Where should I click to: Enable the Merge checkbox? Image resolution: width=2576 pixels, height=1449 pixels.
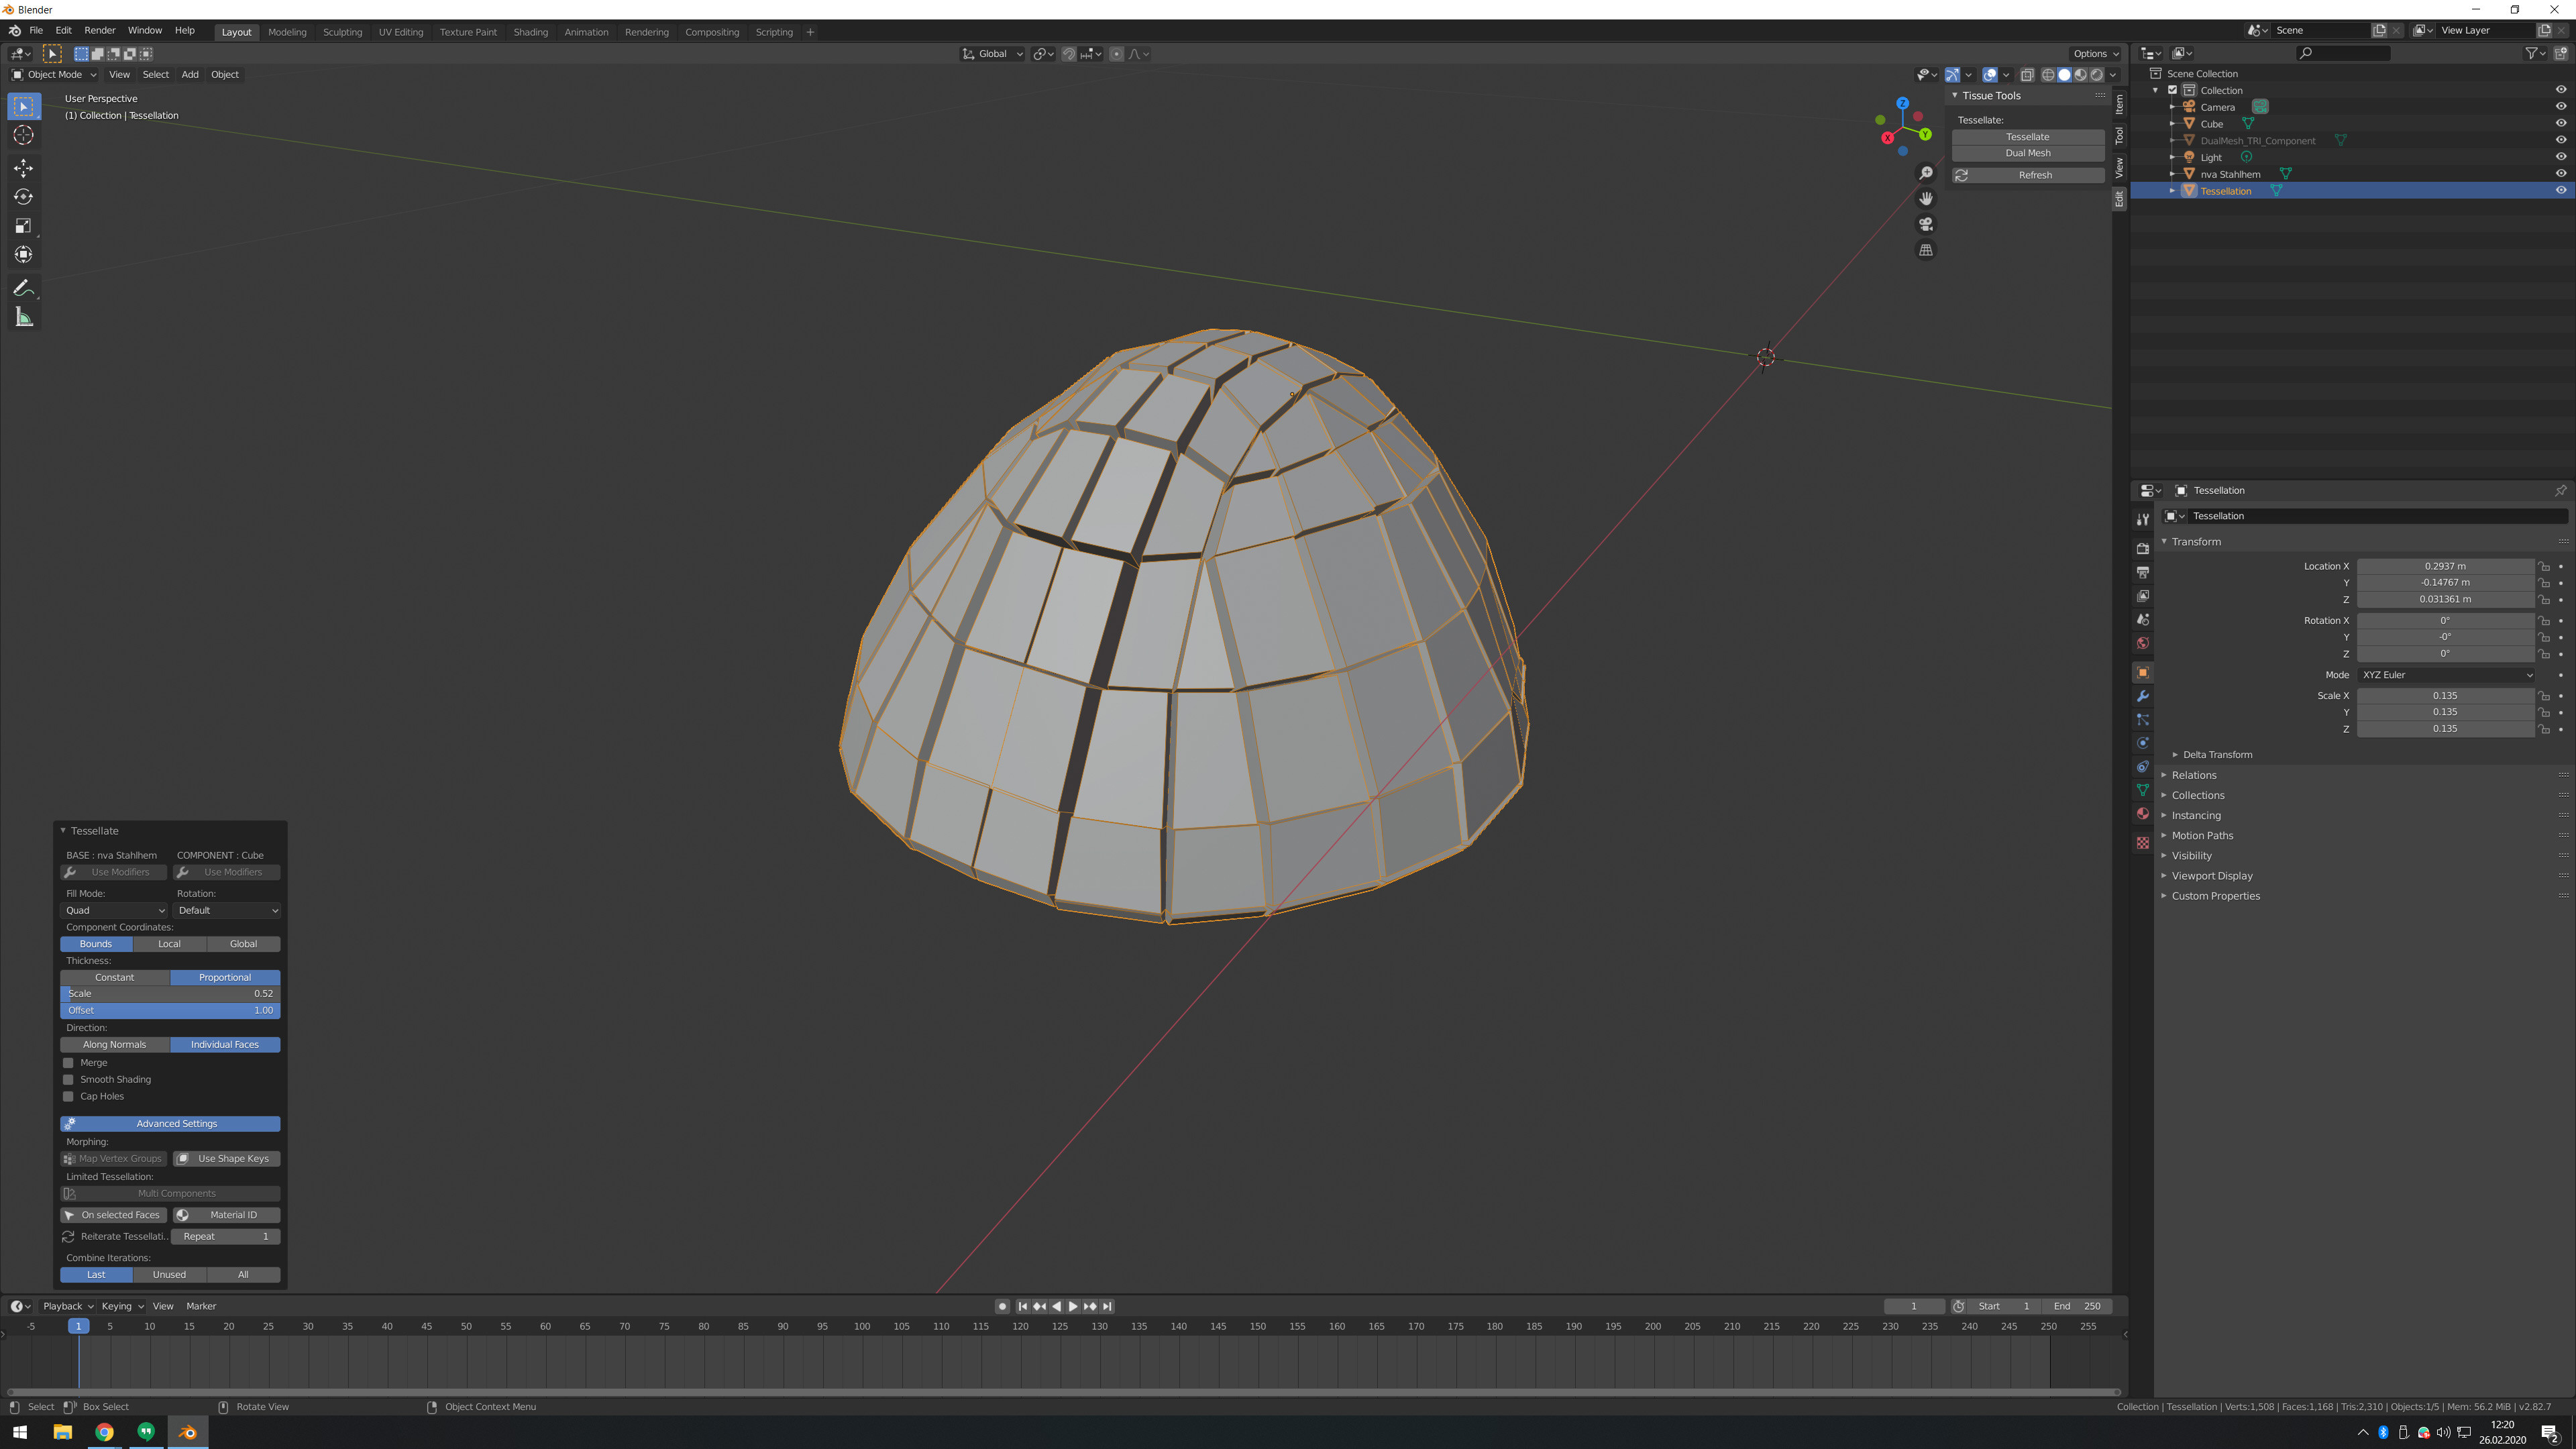coord(68,1063)
